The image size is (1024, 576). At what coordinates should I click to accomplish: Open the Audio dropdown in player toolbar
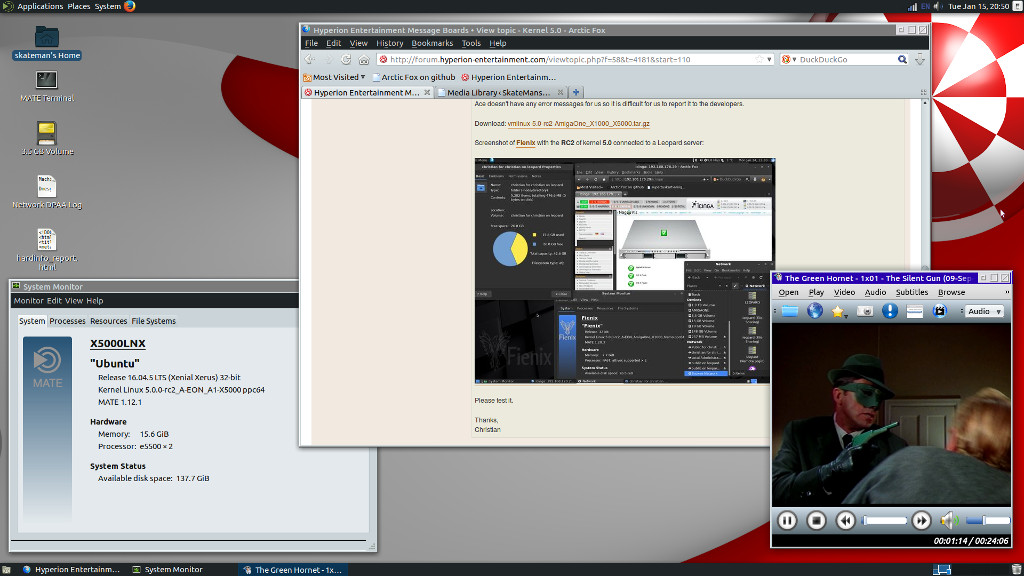pos(984,312)
